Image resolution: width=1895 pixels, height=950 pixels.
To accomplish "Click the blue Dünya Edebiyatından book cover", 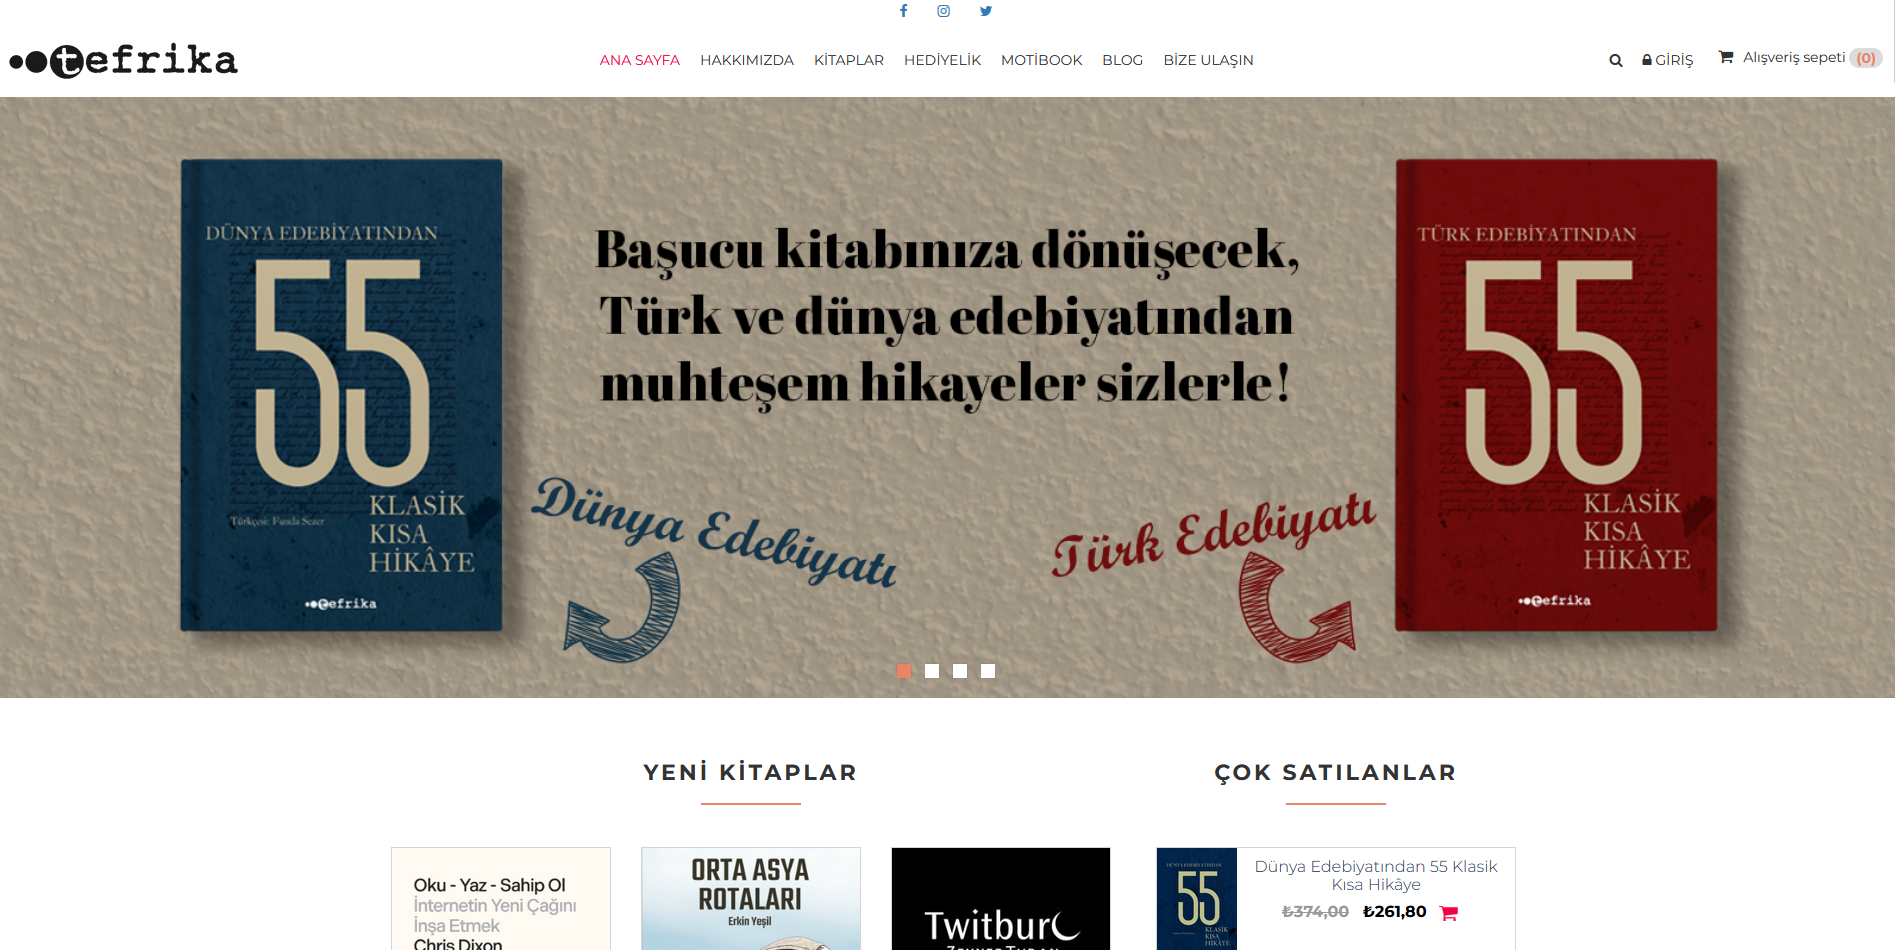I will [341, 395].
